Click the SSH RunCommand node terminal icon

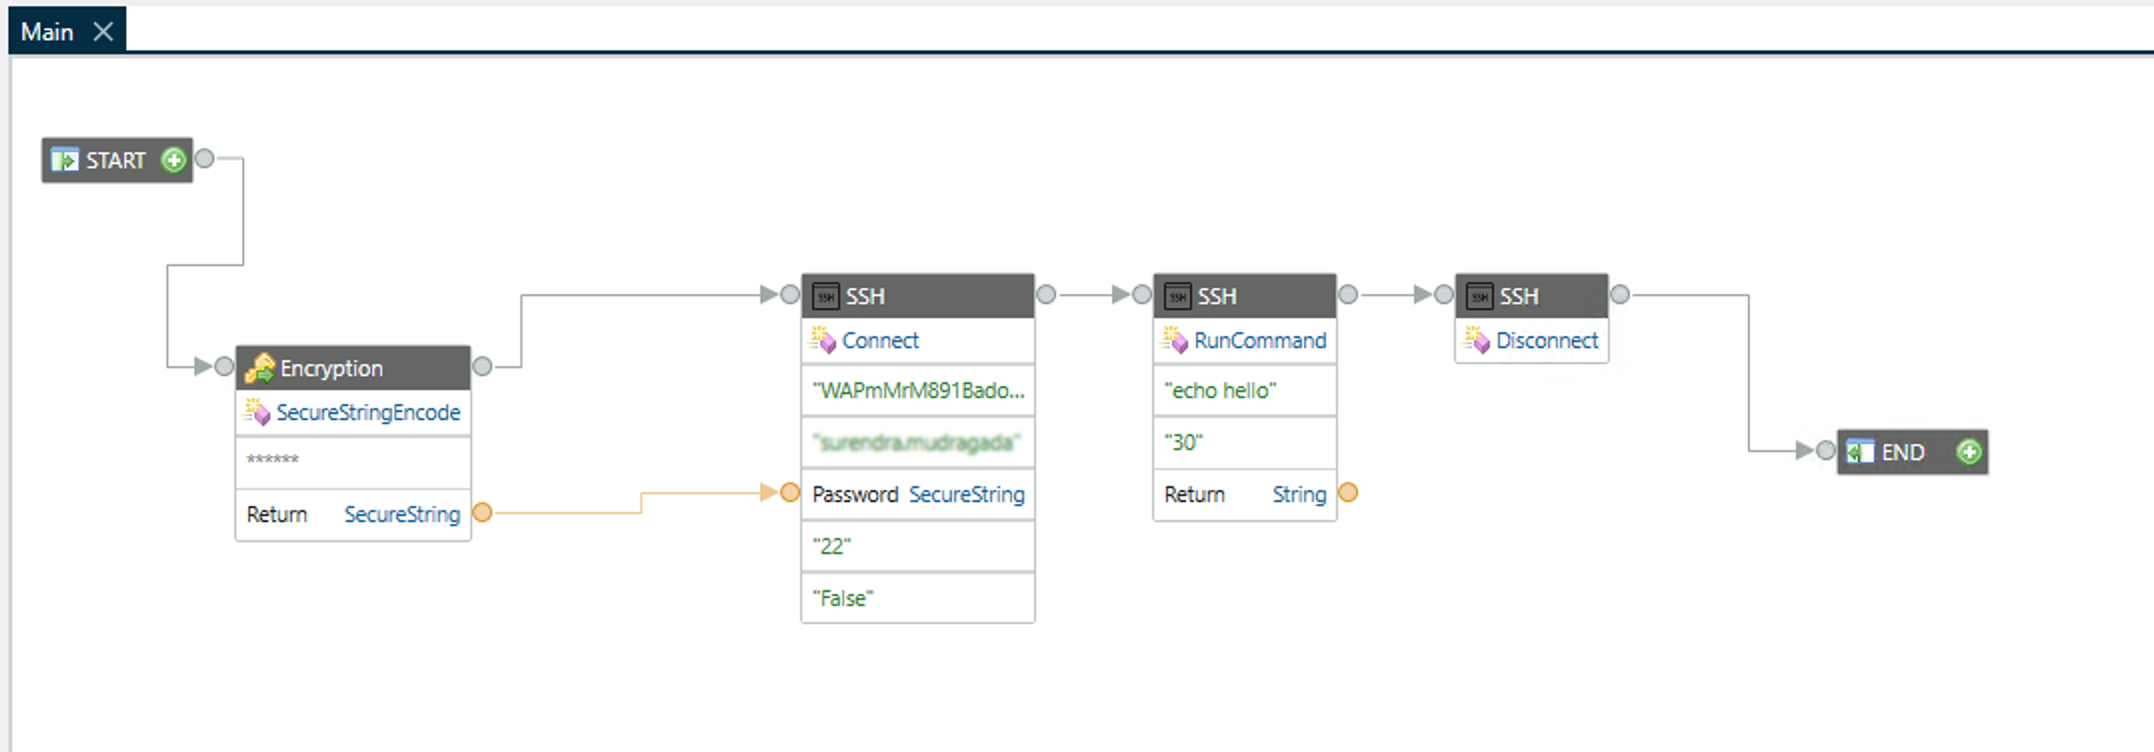(x=1178, y=296)
